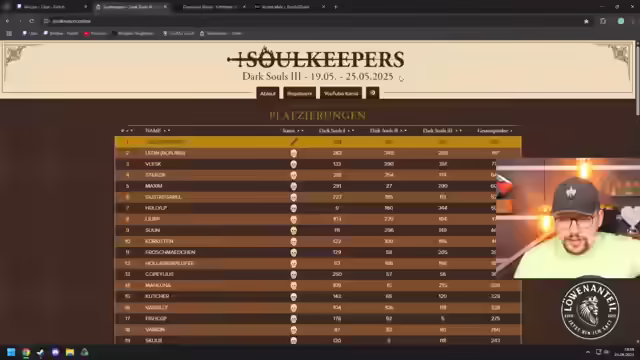Go back with the browser back arrow
The width and height of the screenshot is (640, 360).
(7, 21)
